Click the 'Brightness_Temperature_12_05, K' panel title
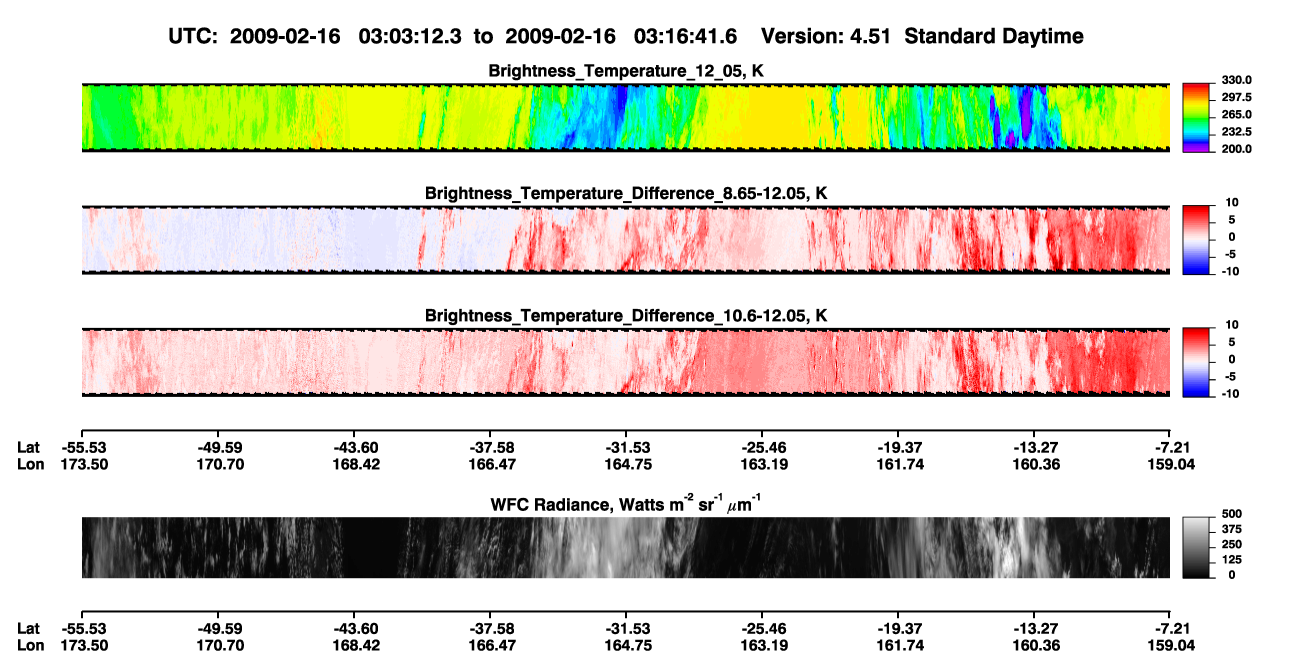The image size is (1300, 667). (x=626, y=71)
